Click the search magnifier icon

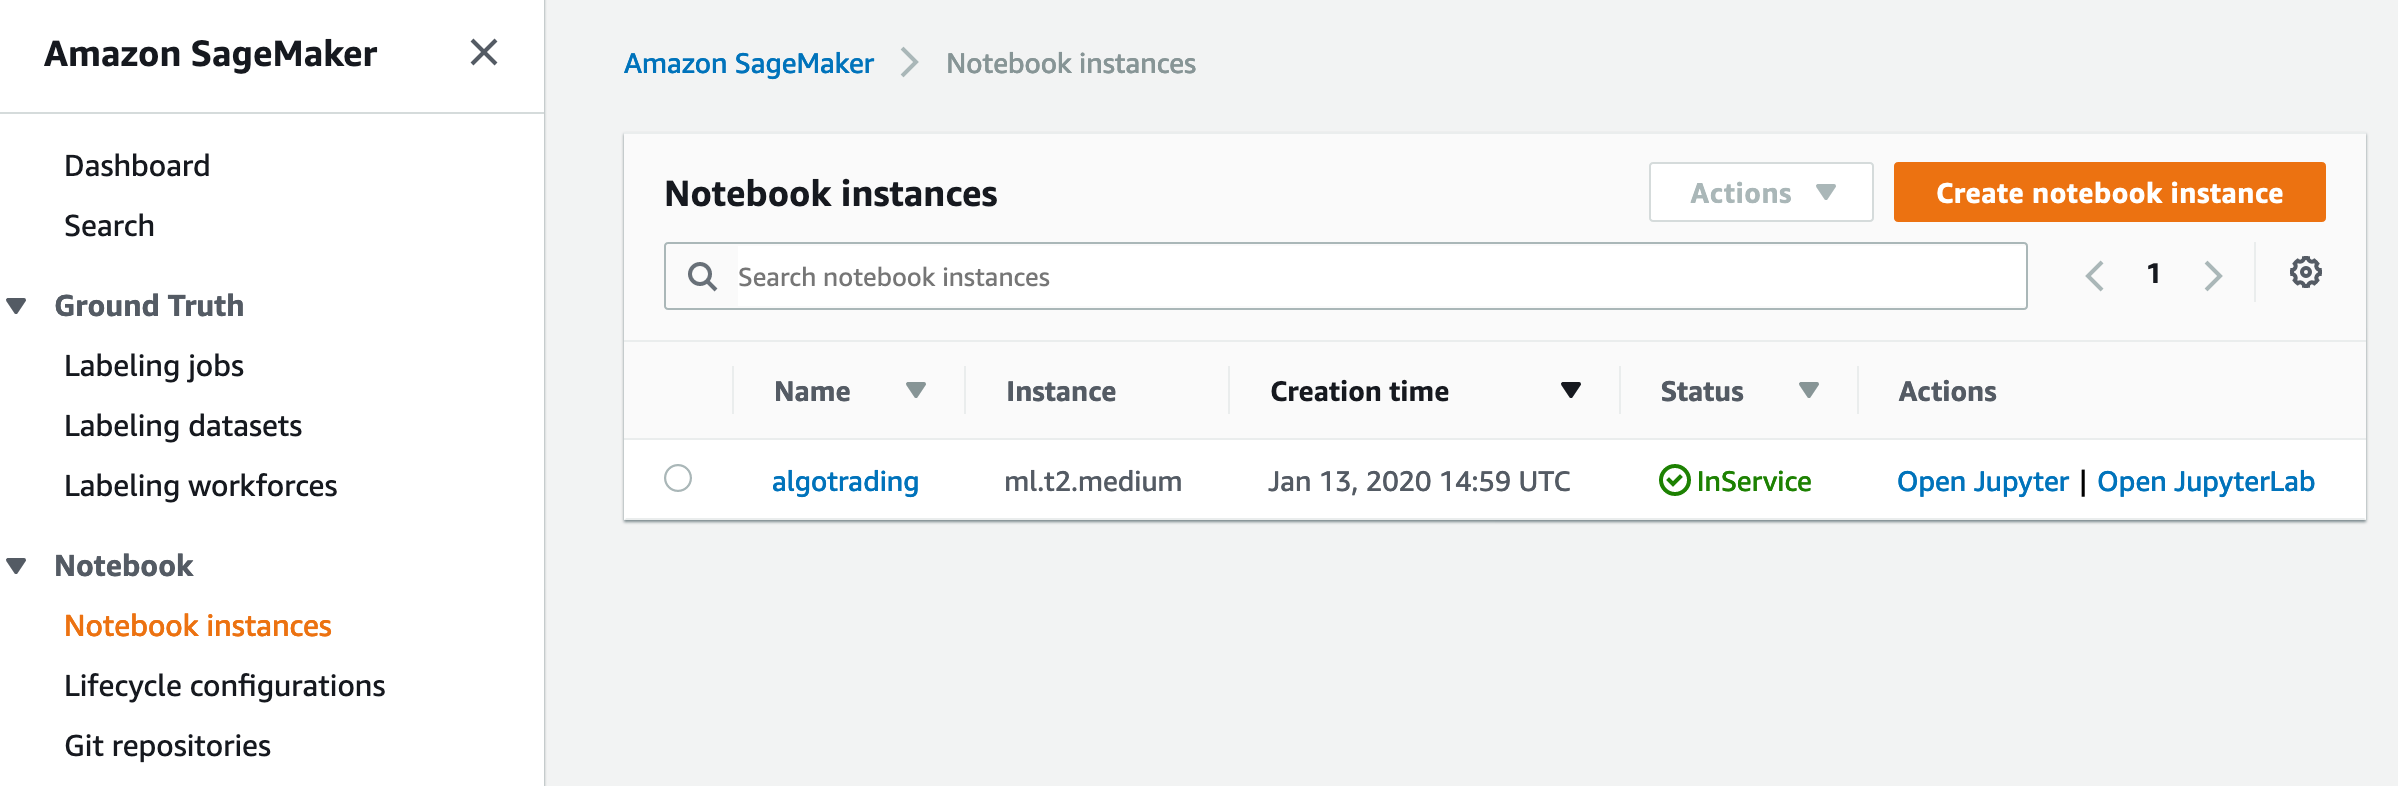pos(703,277)
